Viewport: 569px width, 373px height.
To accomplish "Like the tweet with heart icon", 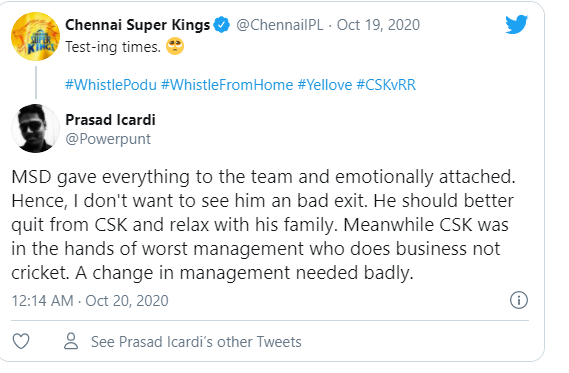I will (x=21, y=341).
